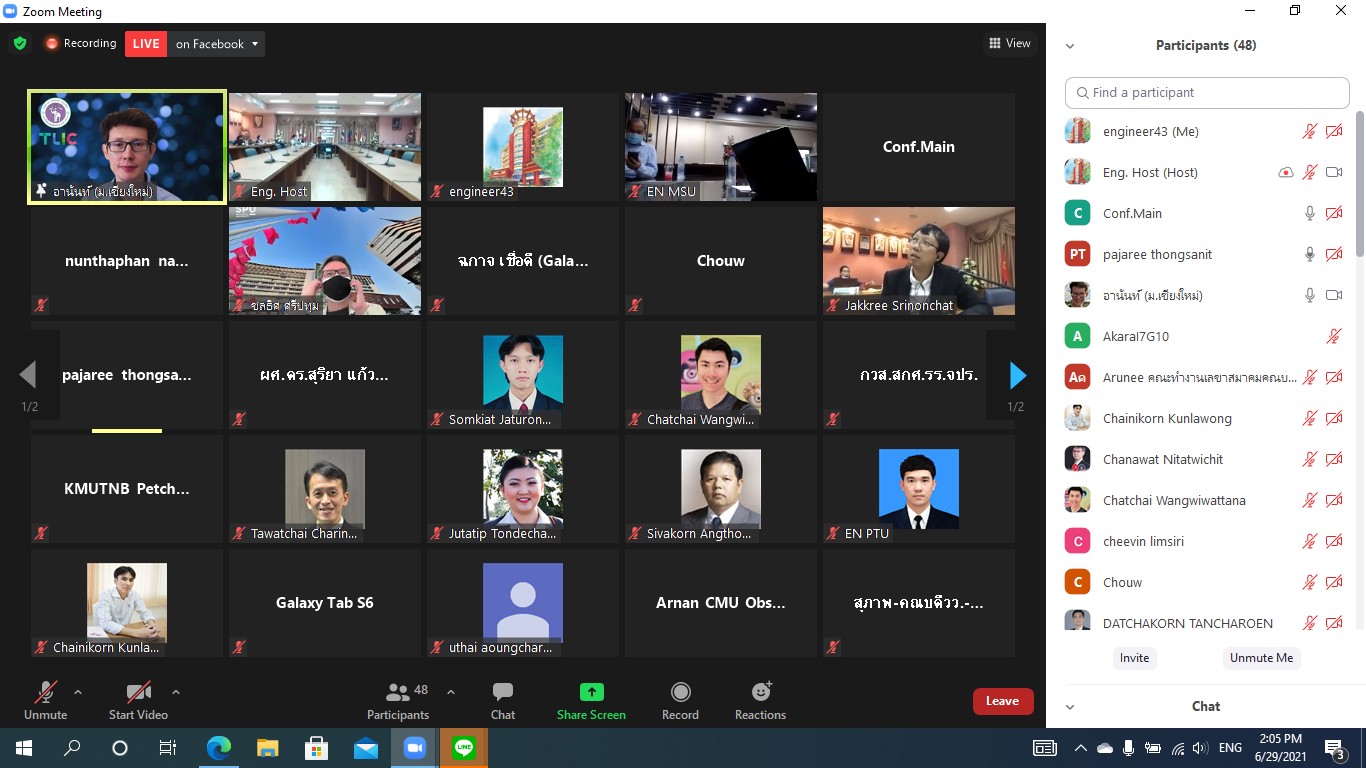Click the participants list scrollbar

coord(1359,185)
